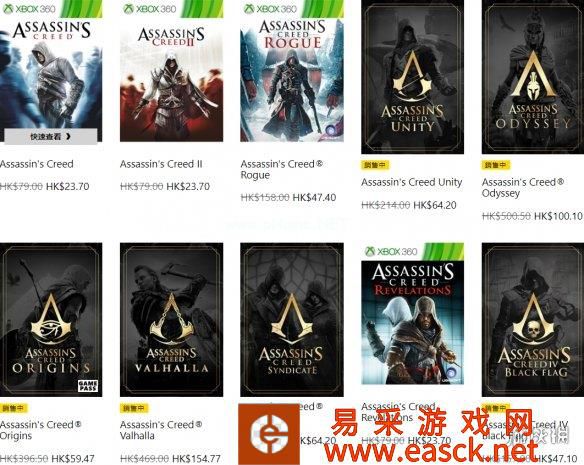Open Assassin's Creed Origins cover
The width and height of the screenshot is (584, 465).
(x=51, y=320)
